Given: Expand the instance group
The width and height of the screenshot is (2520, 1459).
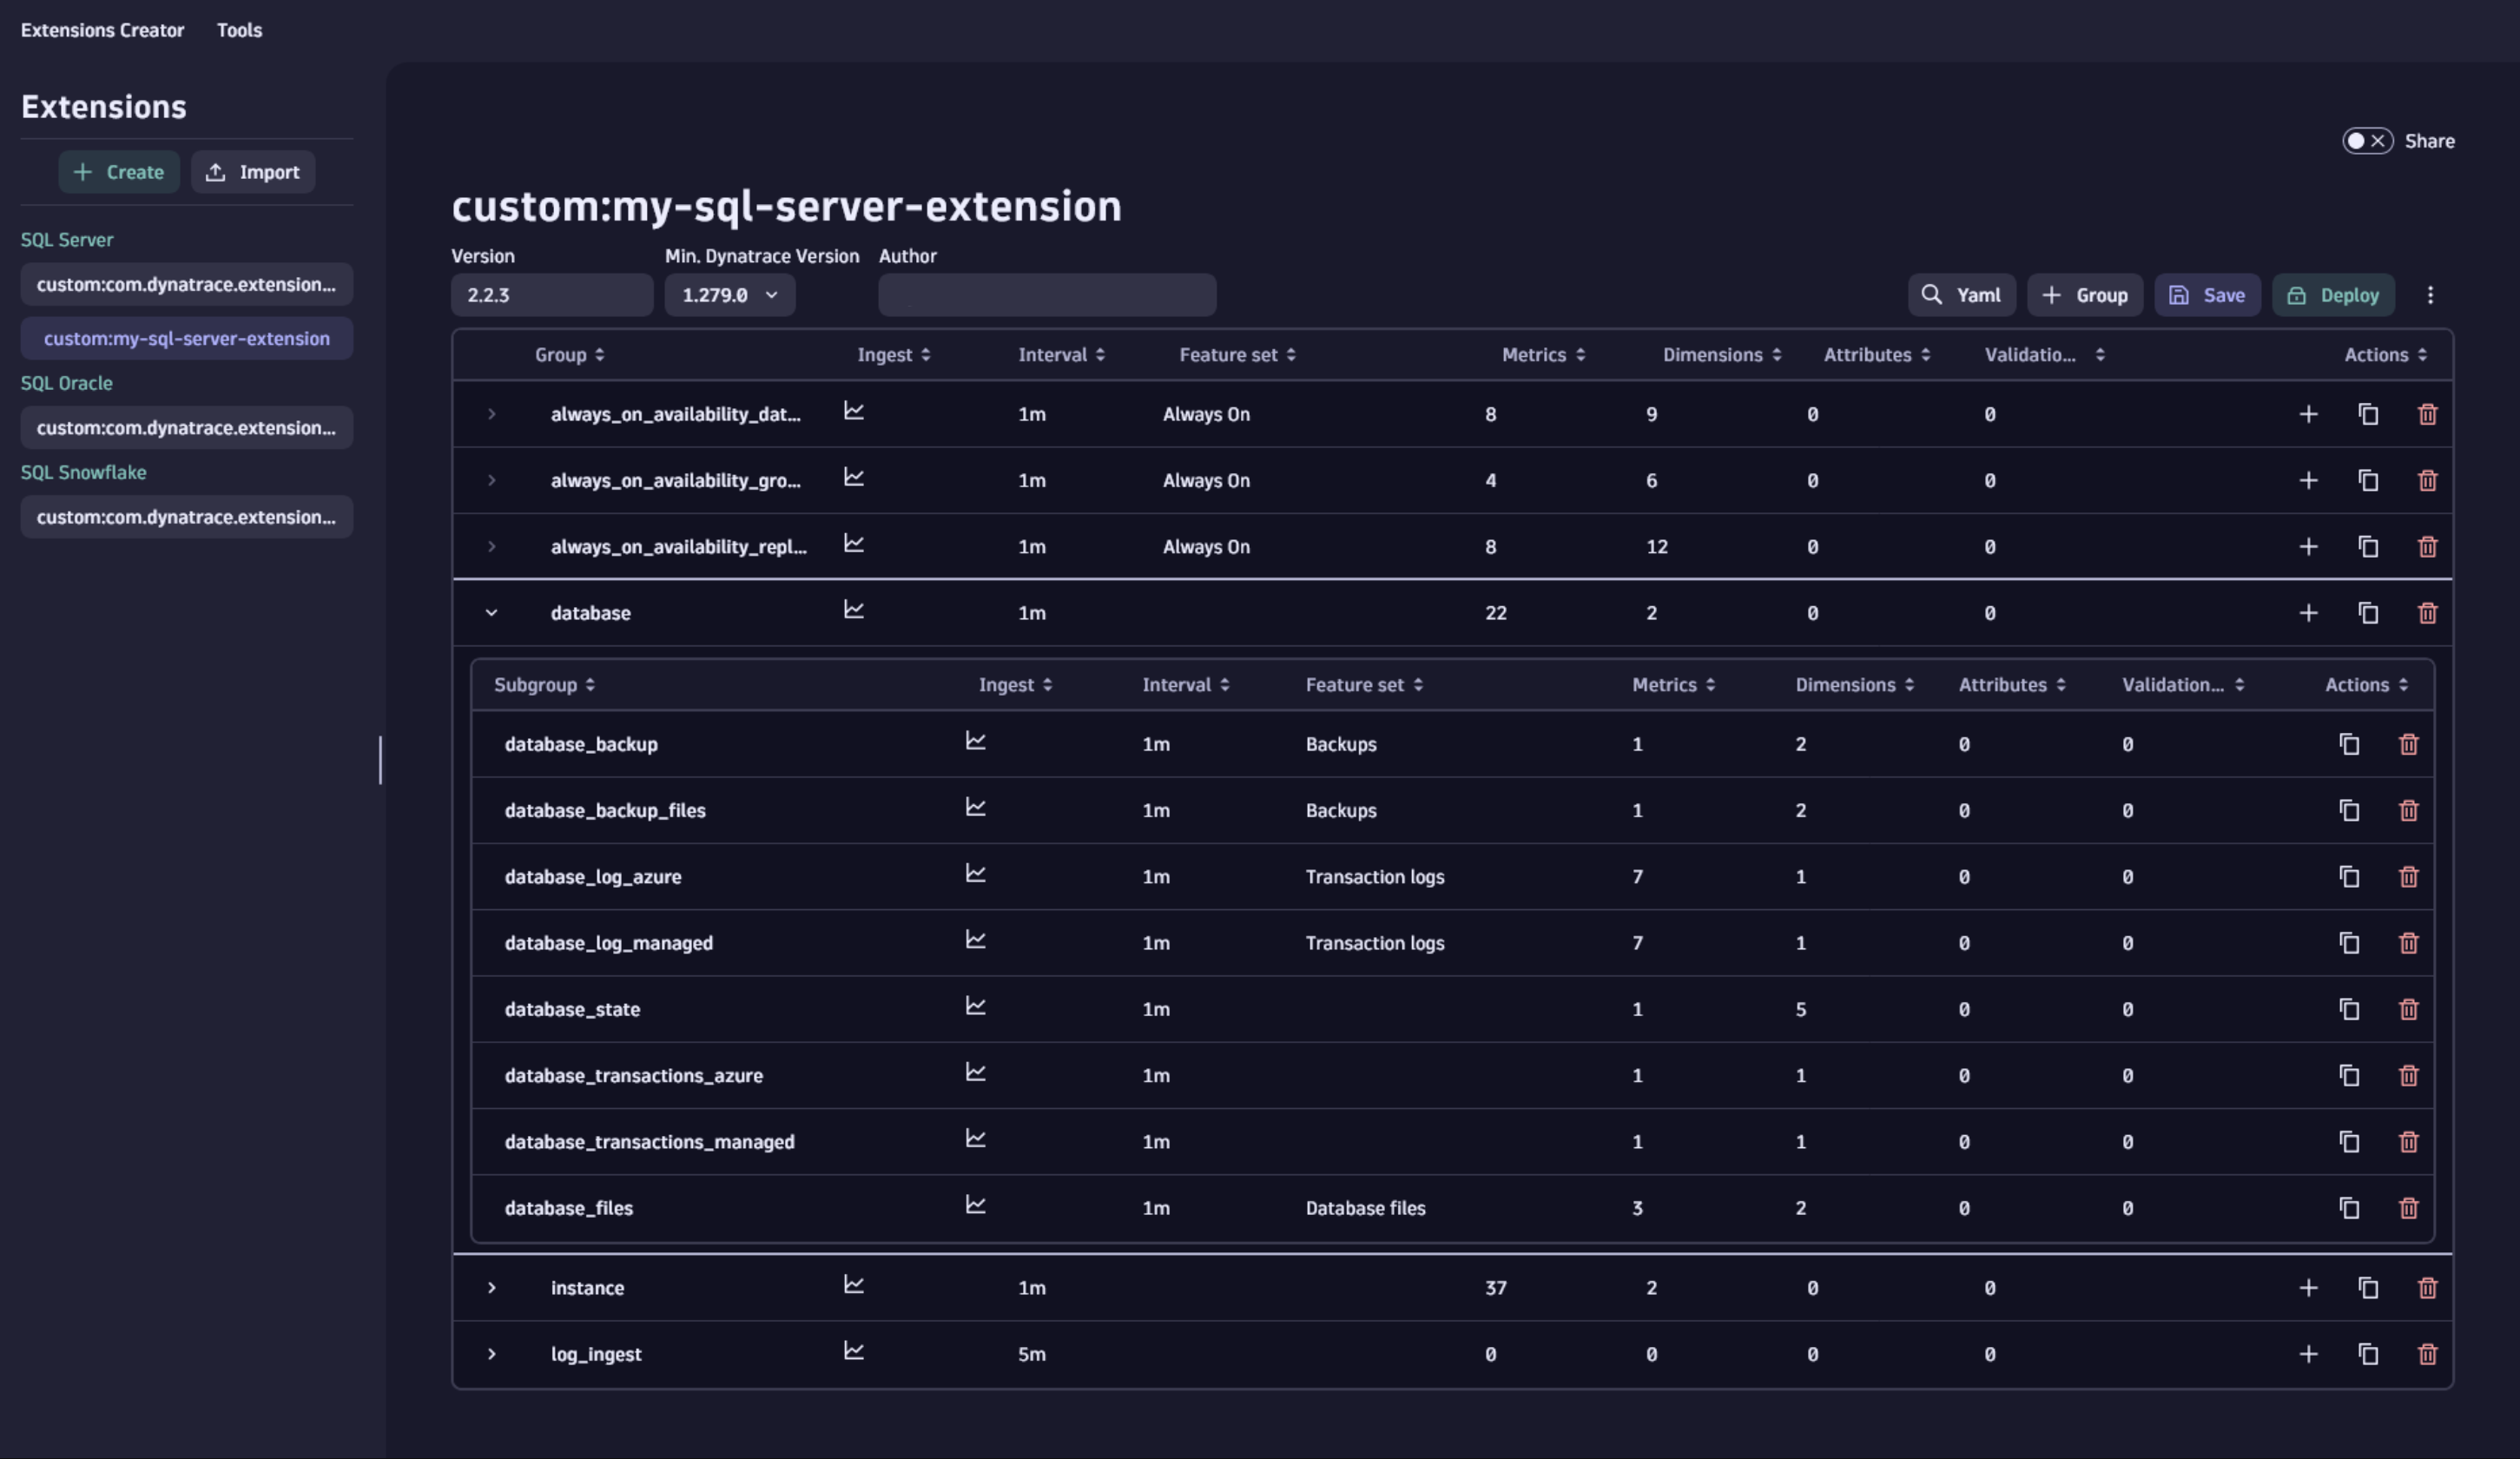Looking at the screenshot, I should pos(491,1288).
